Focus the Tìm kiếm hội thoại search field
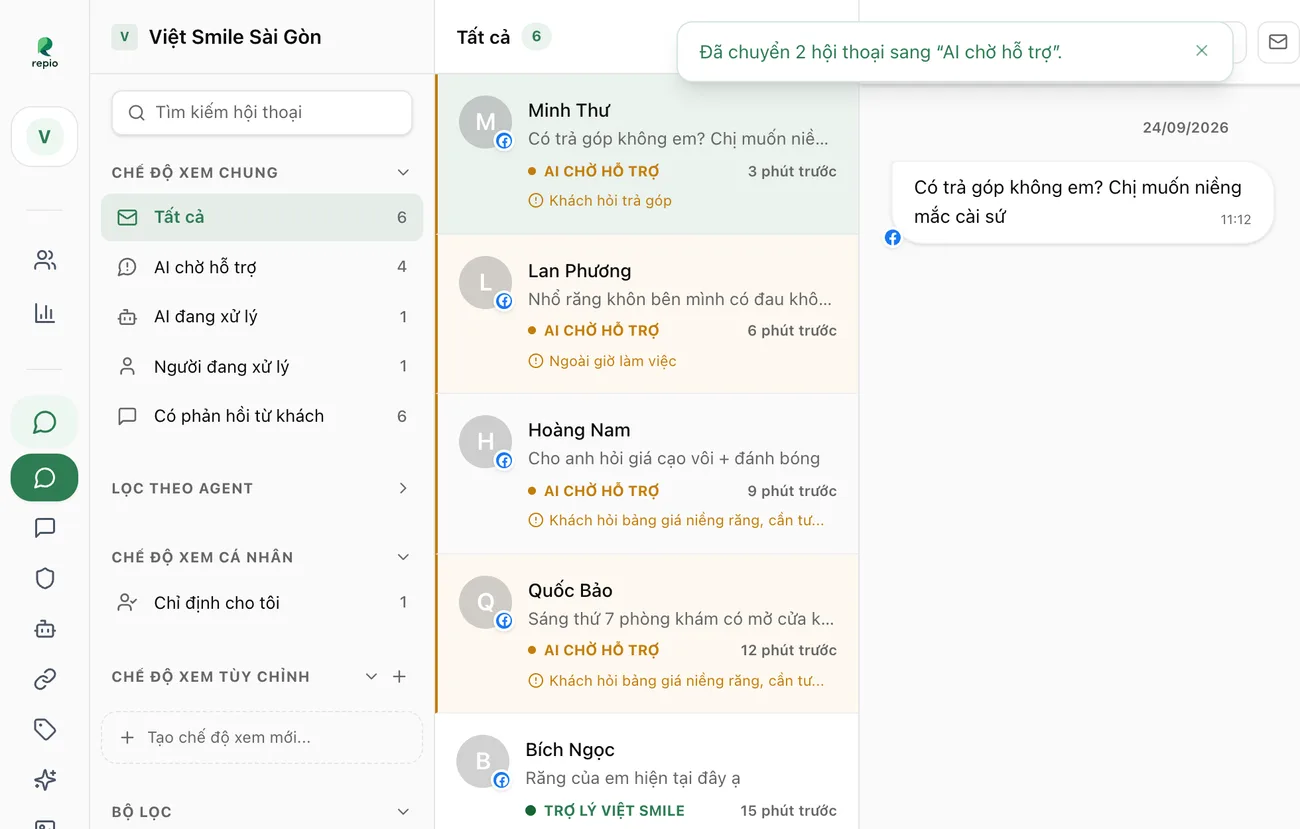This screenshot has width=1300, height=829. (x=262, y=113)
